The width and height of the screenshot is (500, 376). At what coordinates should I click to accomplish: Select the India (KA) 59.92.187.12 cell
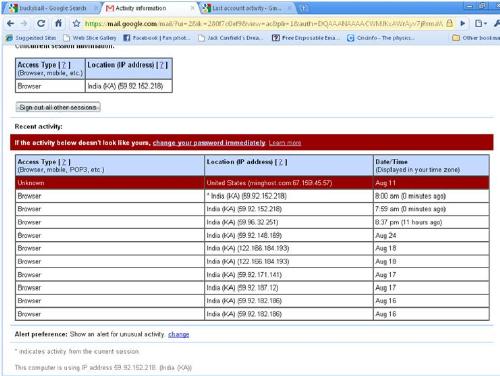point(289,288)
